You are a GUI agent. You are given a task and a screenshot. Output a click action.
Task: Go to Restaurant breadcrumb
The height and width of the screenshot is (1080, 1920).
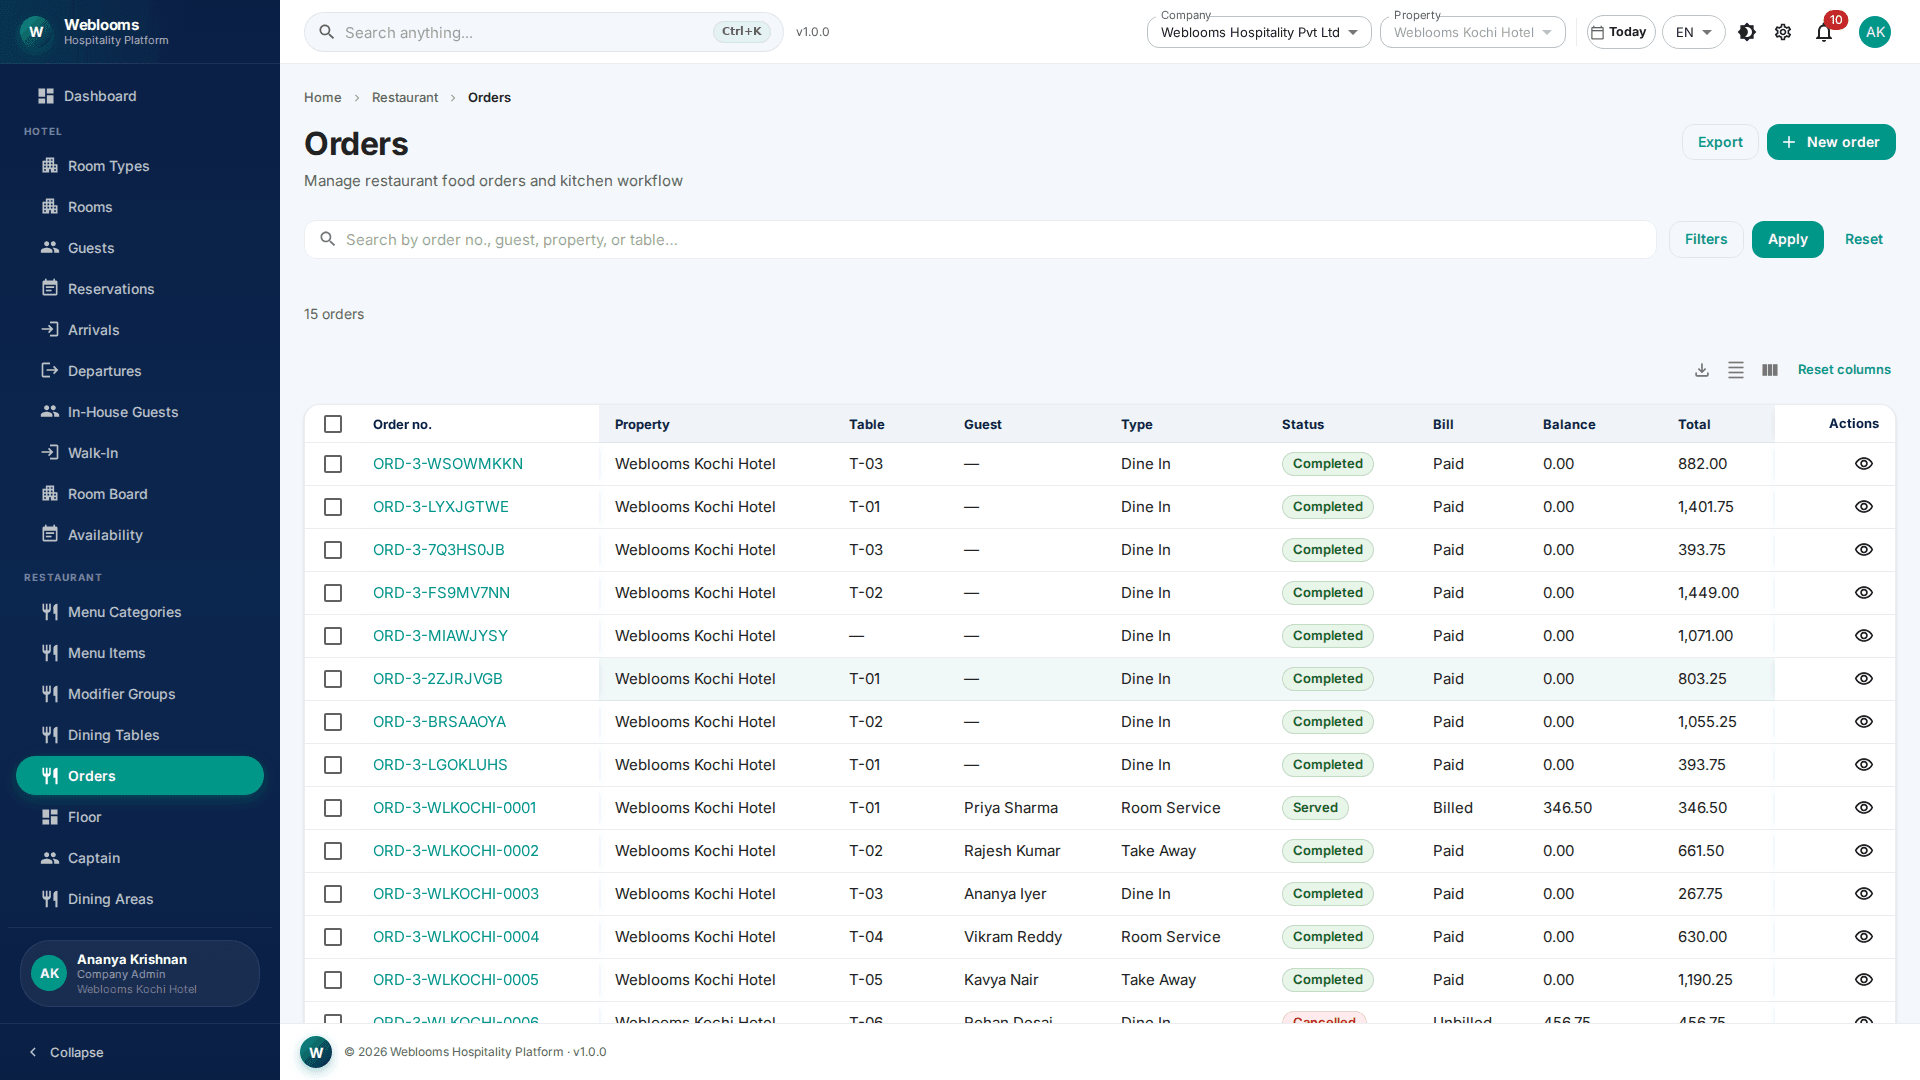[x=405, y=98]
